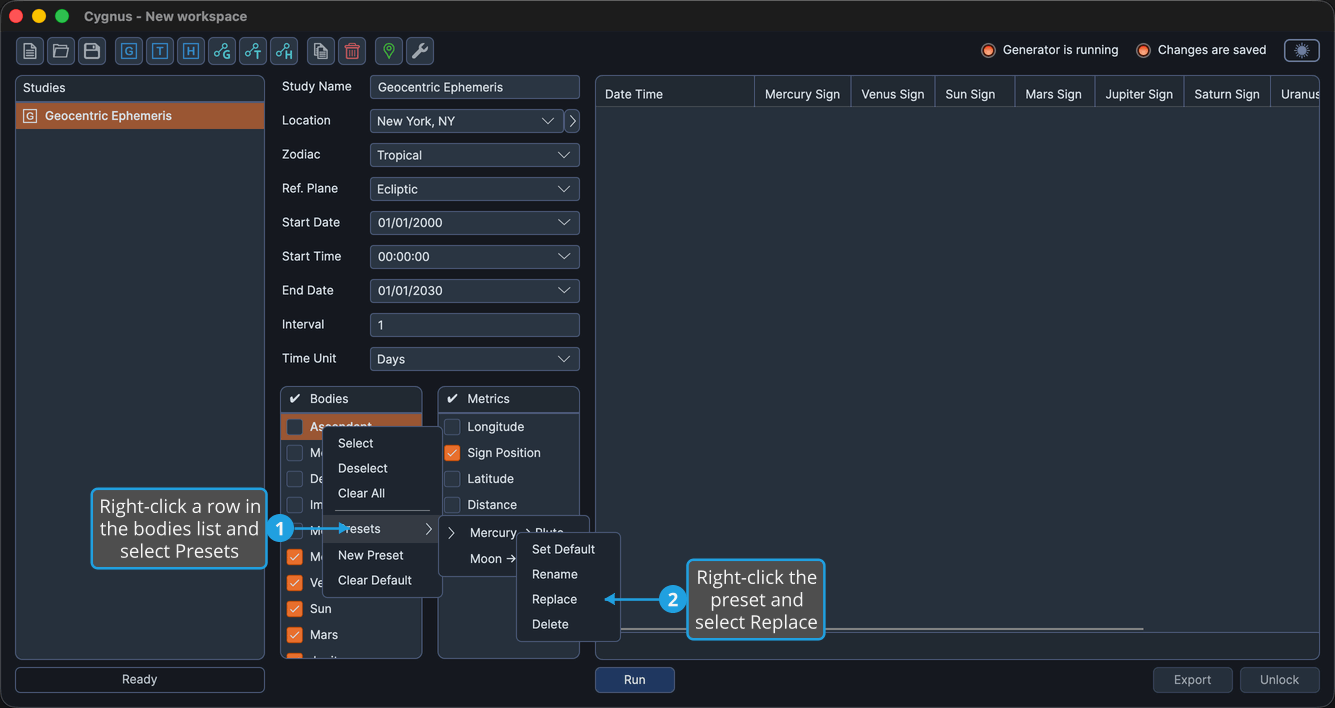
Task: Click the Jupiter Sign column header
Action: [x=1139, y=94]
